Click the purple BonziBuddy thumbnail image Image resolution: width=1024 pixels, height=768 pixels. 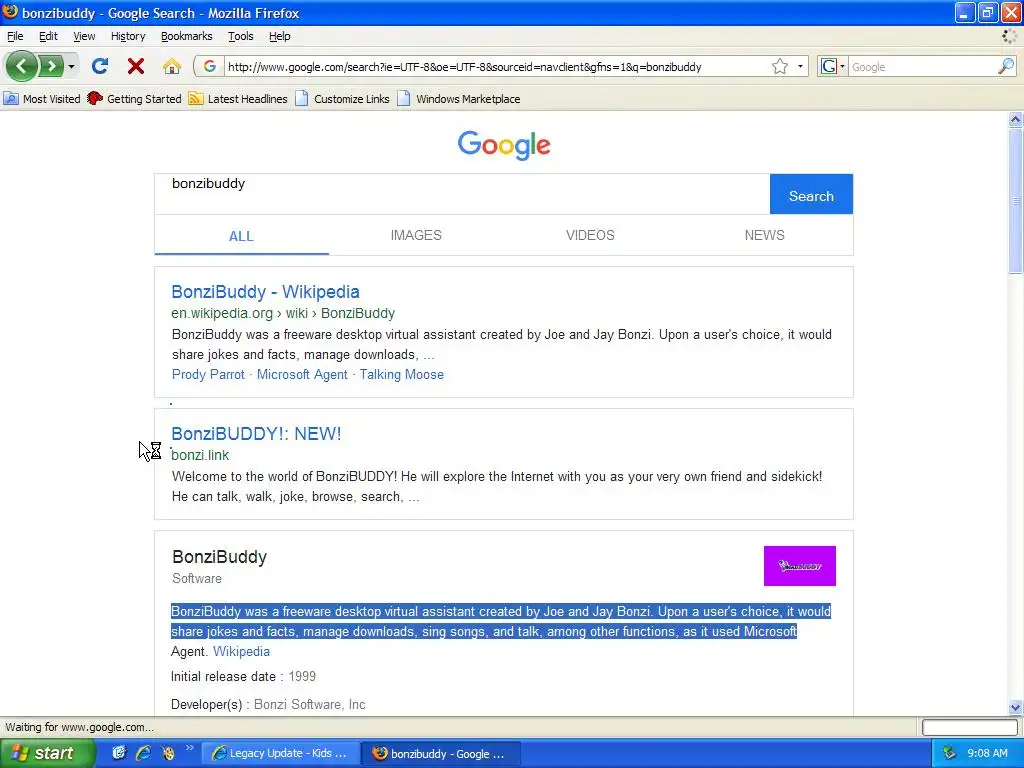800,566
